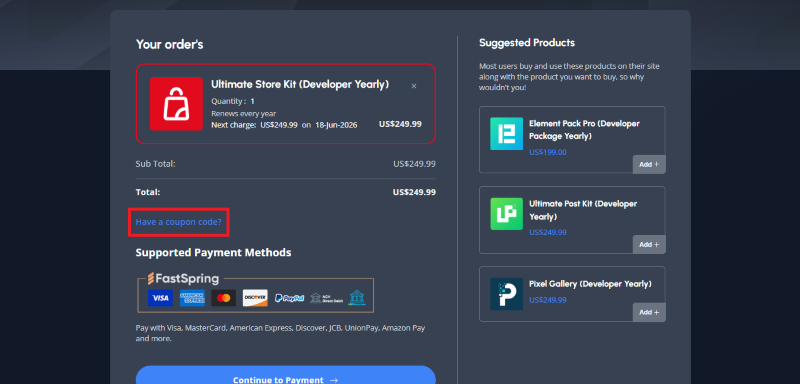Click the US$199.00 price under Element Pack Pro

[x=547, y=152]
